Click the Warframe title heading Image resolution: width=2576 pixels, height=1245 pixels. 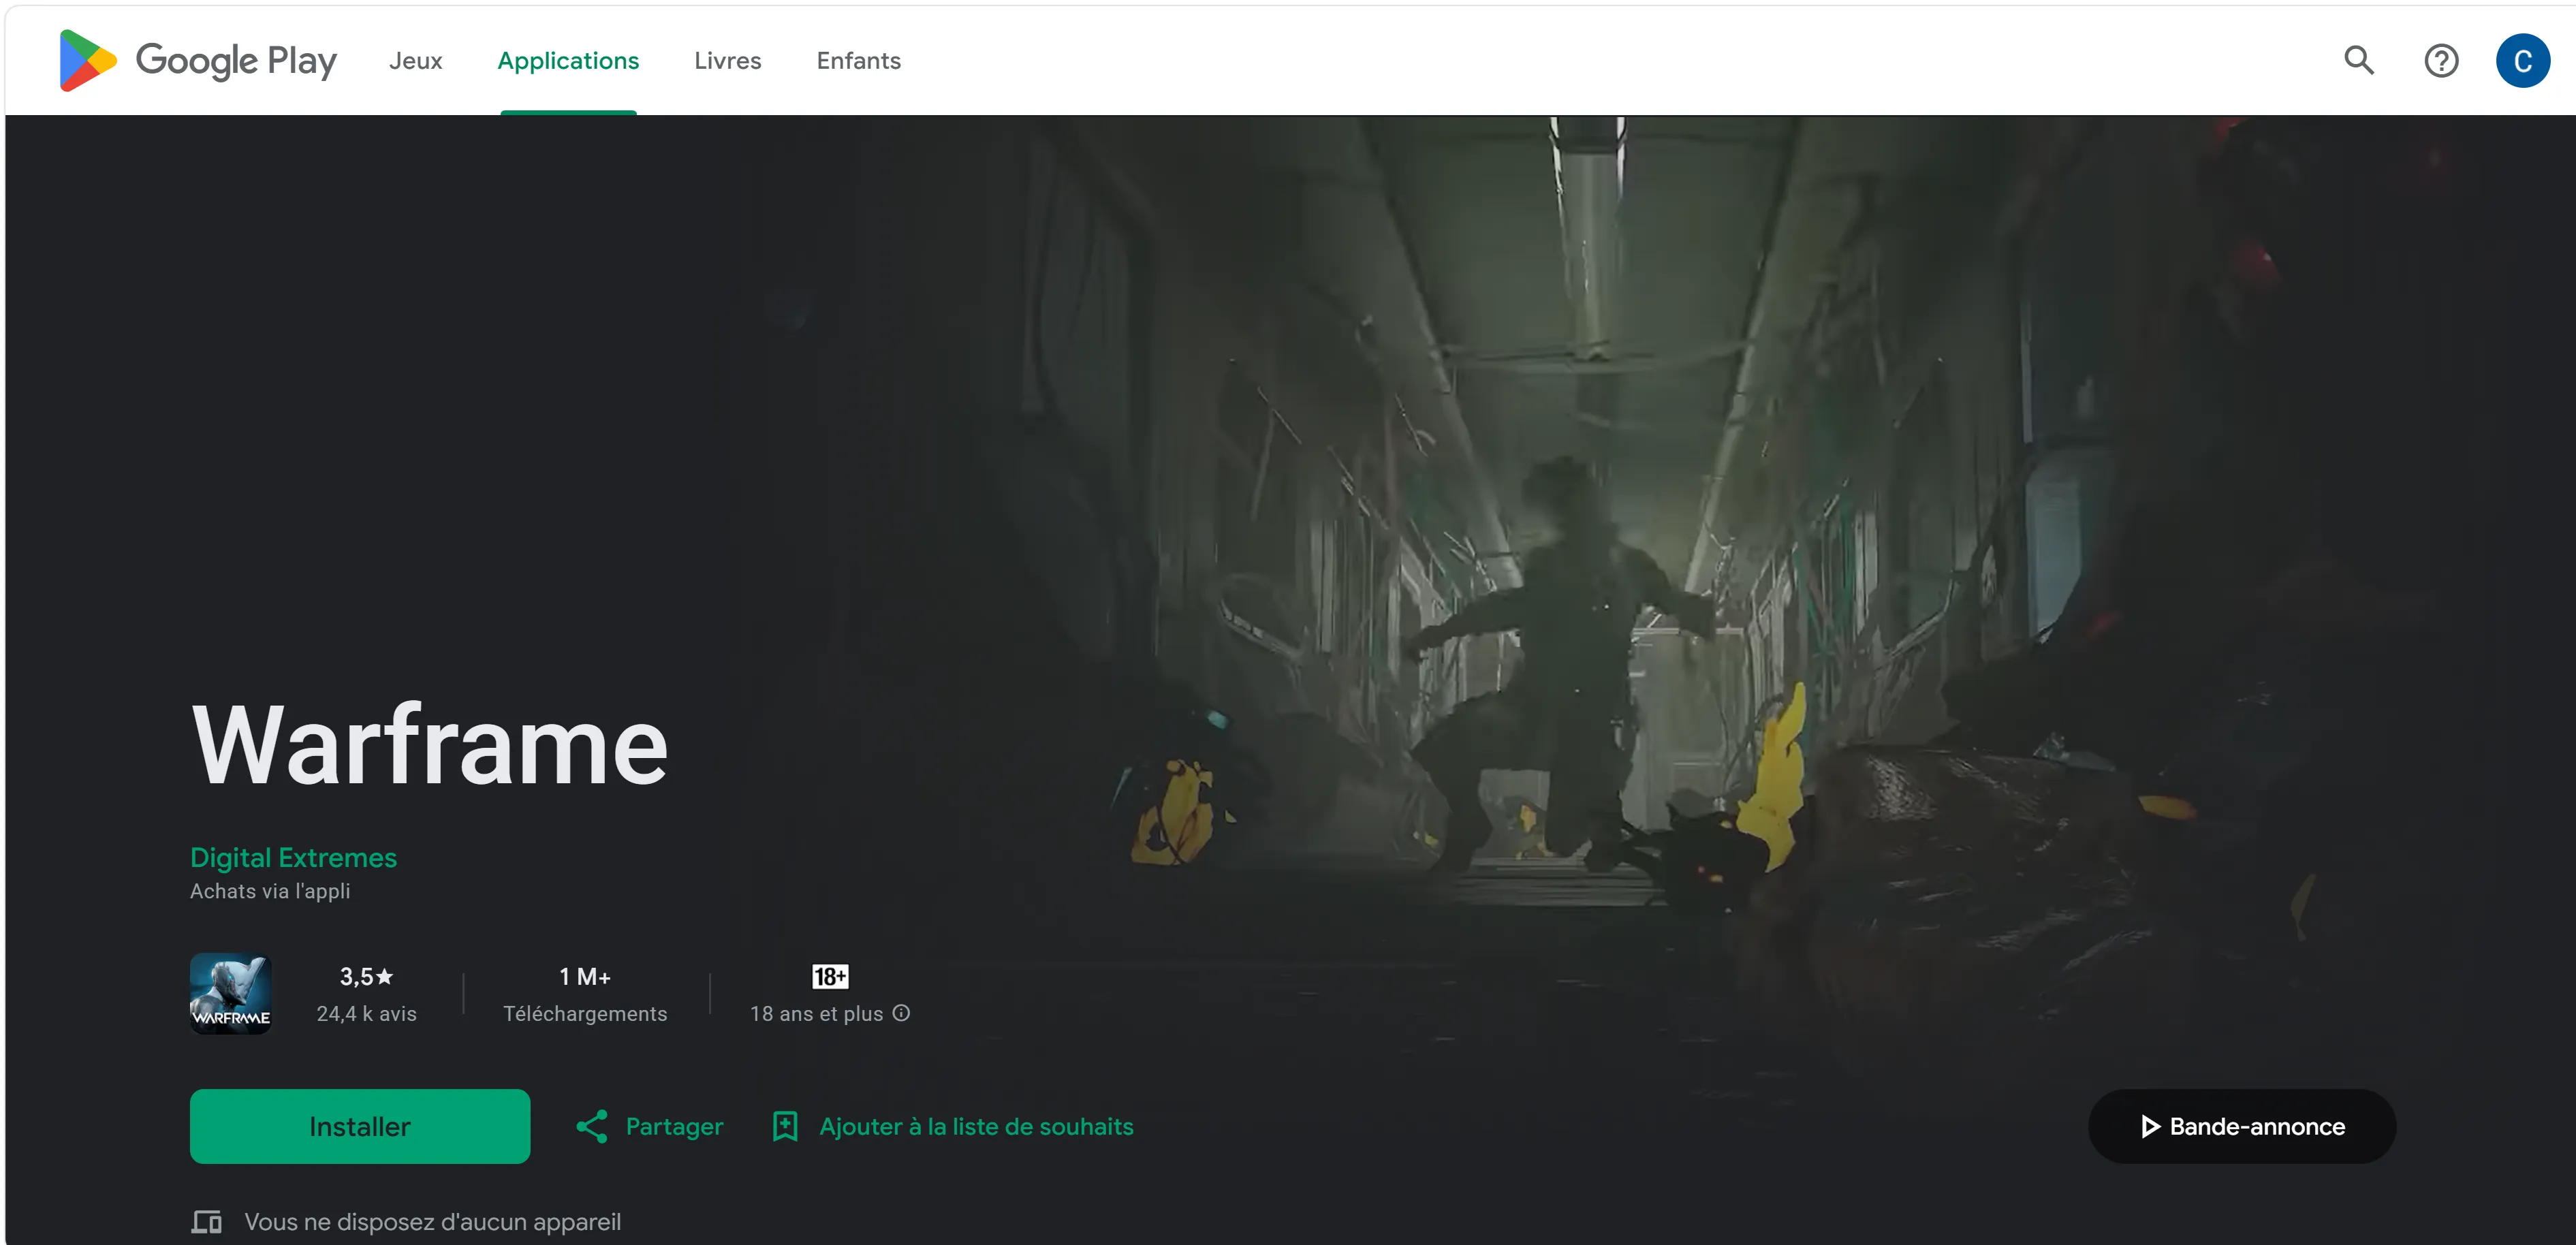[430, 745]
